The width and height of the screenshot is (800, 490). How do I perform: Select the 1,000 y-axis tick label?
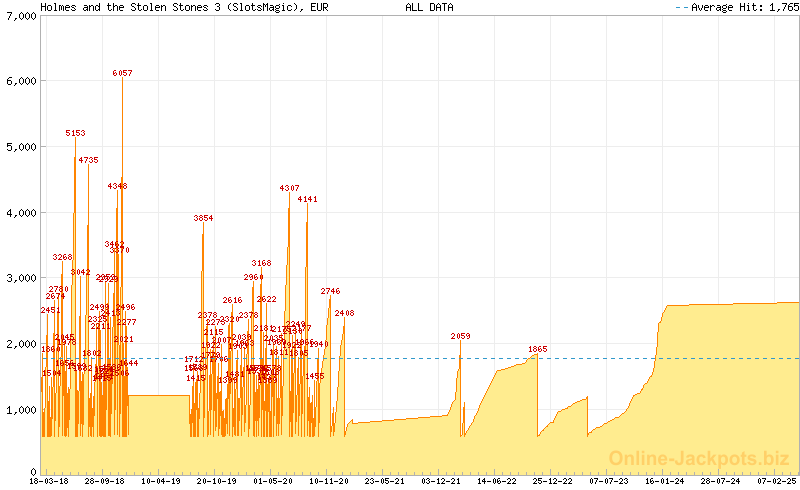pos(19,410)
